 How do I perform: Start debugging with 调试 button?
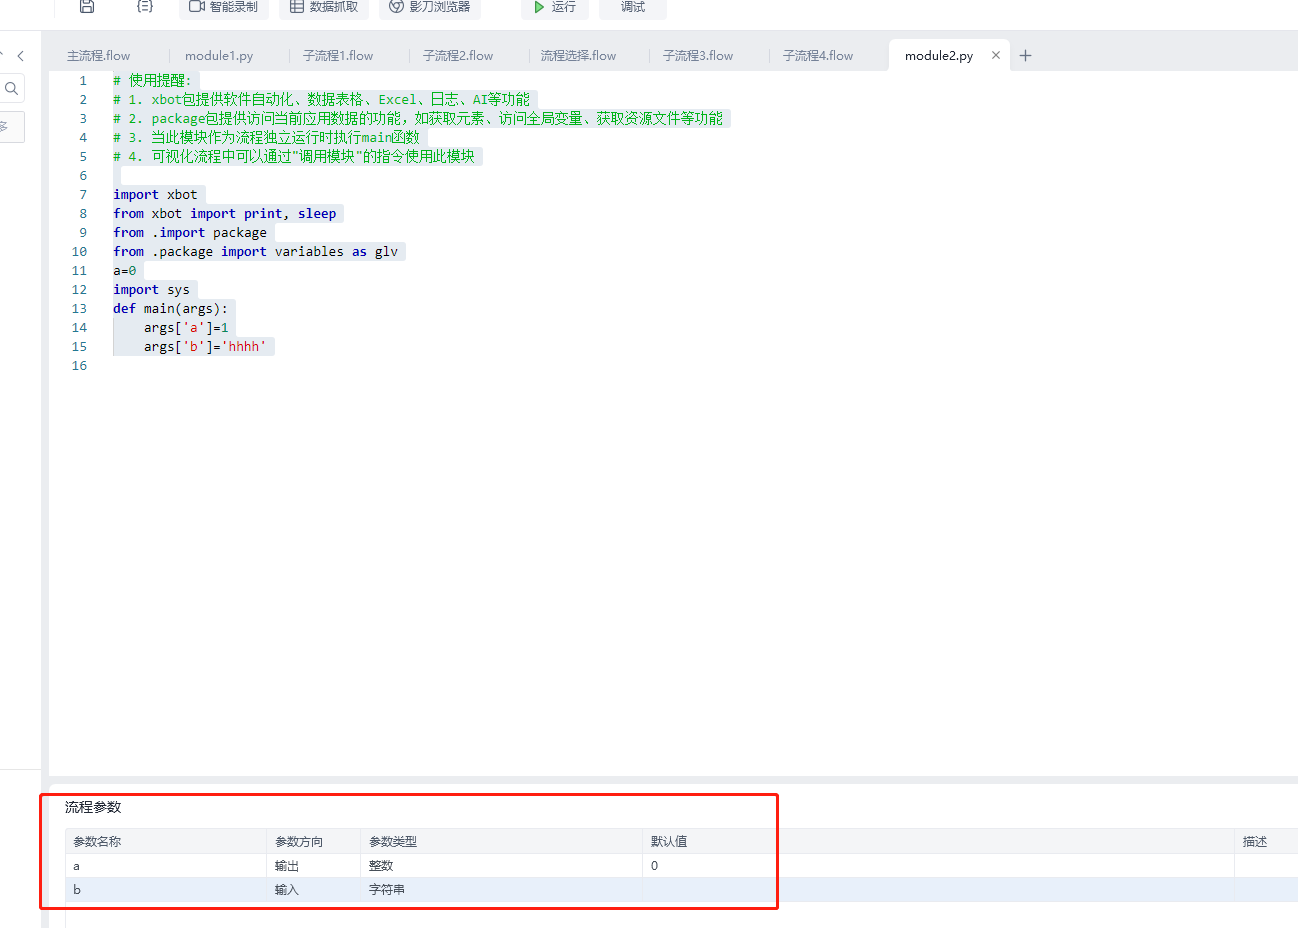[633, 7]
